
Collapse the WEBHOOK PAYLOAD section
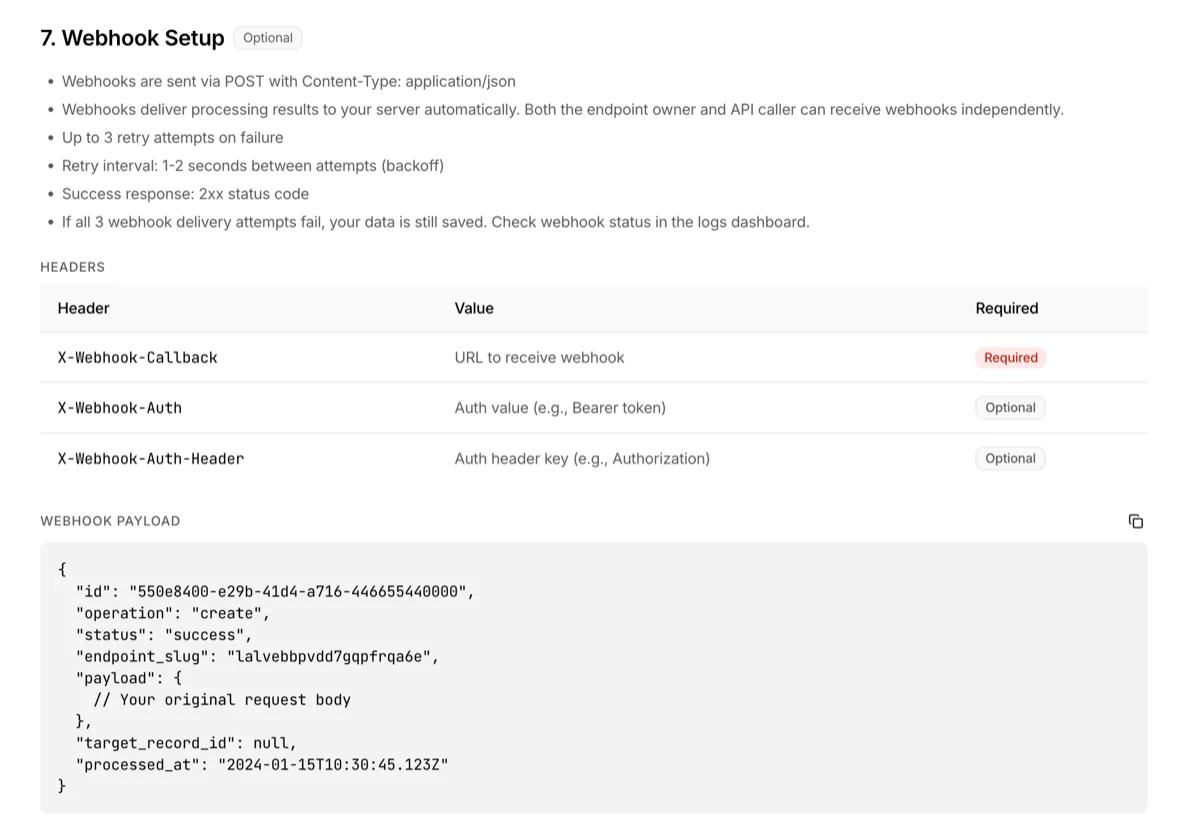(110, 520)
